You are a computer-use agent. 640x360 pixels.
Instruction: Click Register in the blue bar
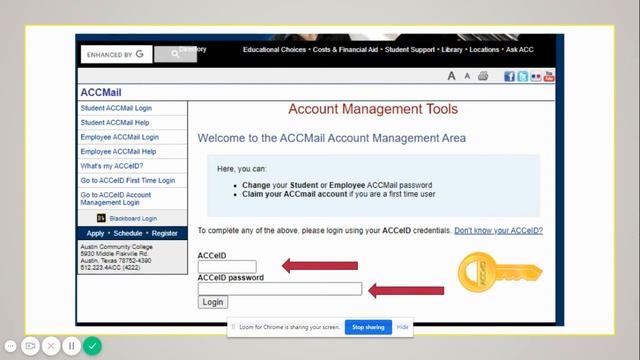164,233
